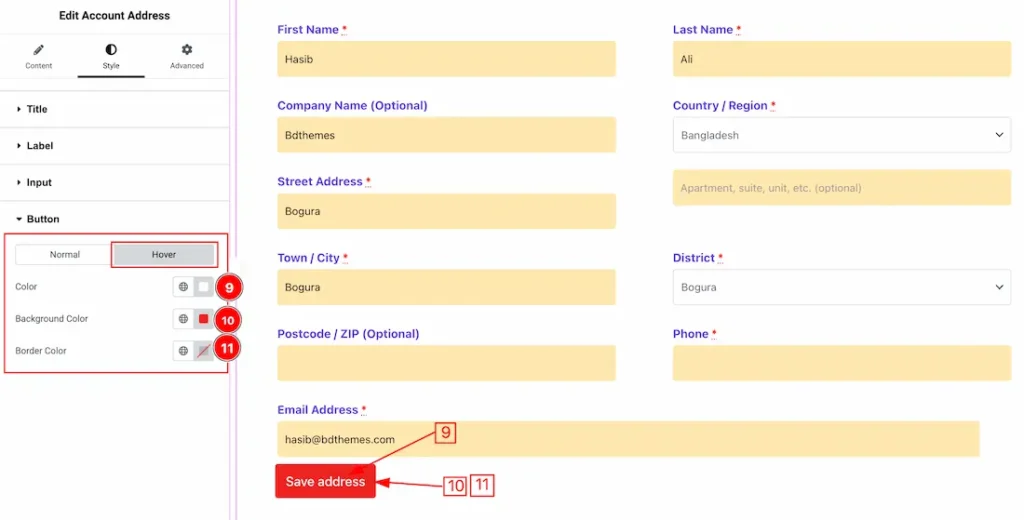Click globe icon beside Background Color
Viewport: 1024px width, 520px height.
pos(184,319)
